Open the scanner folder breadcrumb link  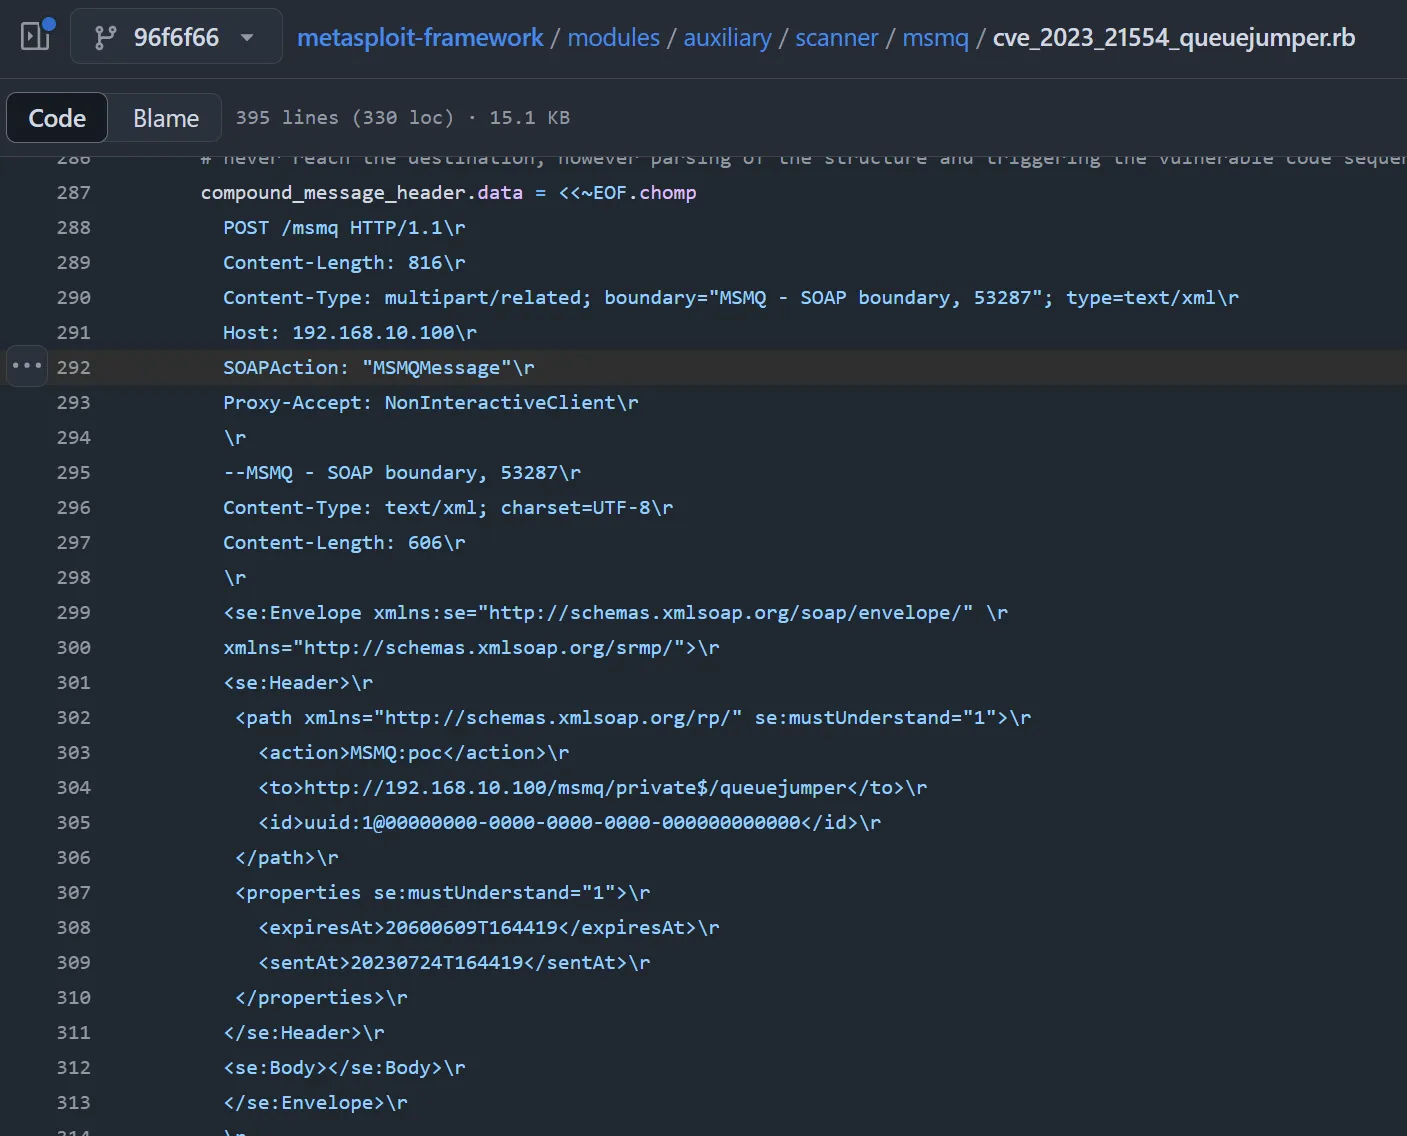tap(836, 38)
